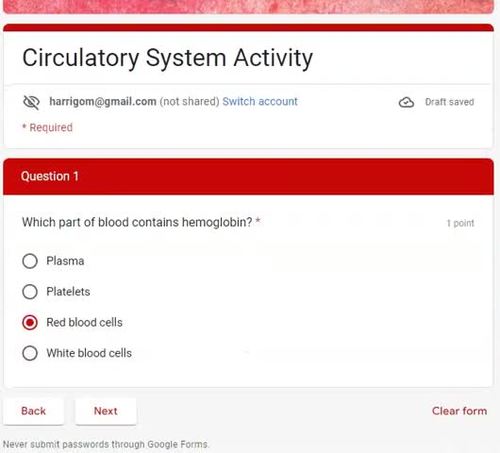Choose the Red blood cells option
This screenshot has height=453, width=500.
click(30, 322)
